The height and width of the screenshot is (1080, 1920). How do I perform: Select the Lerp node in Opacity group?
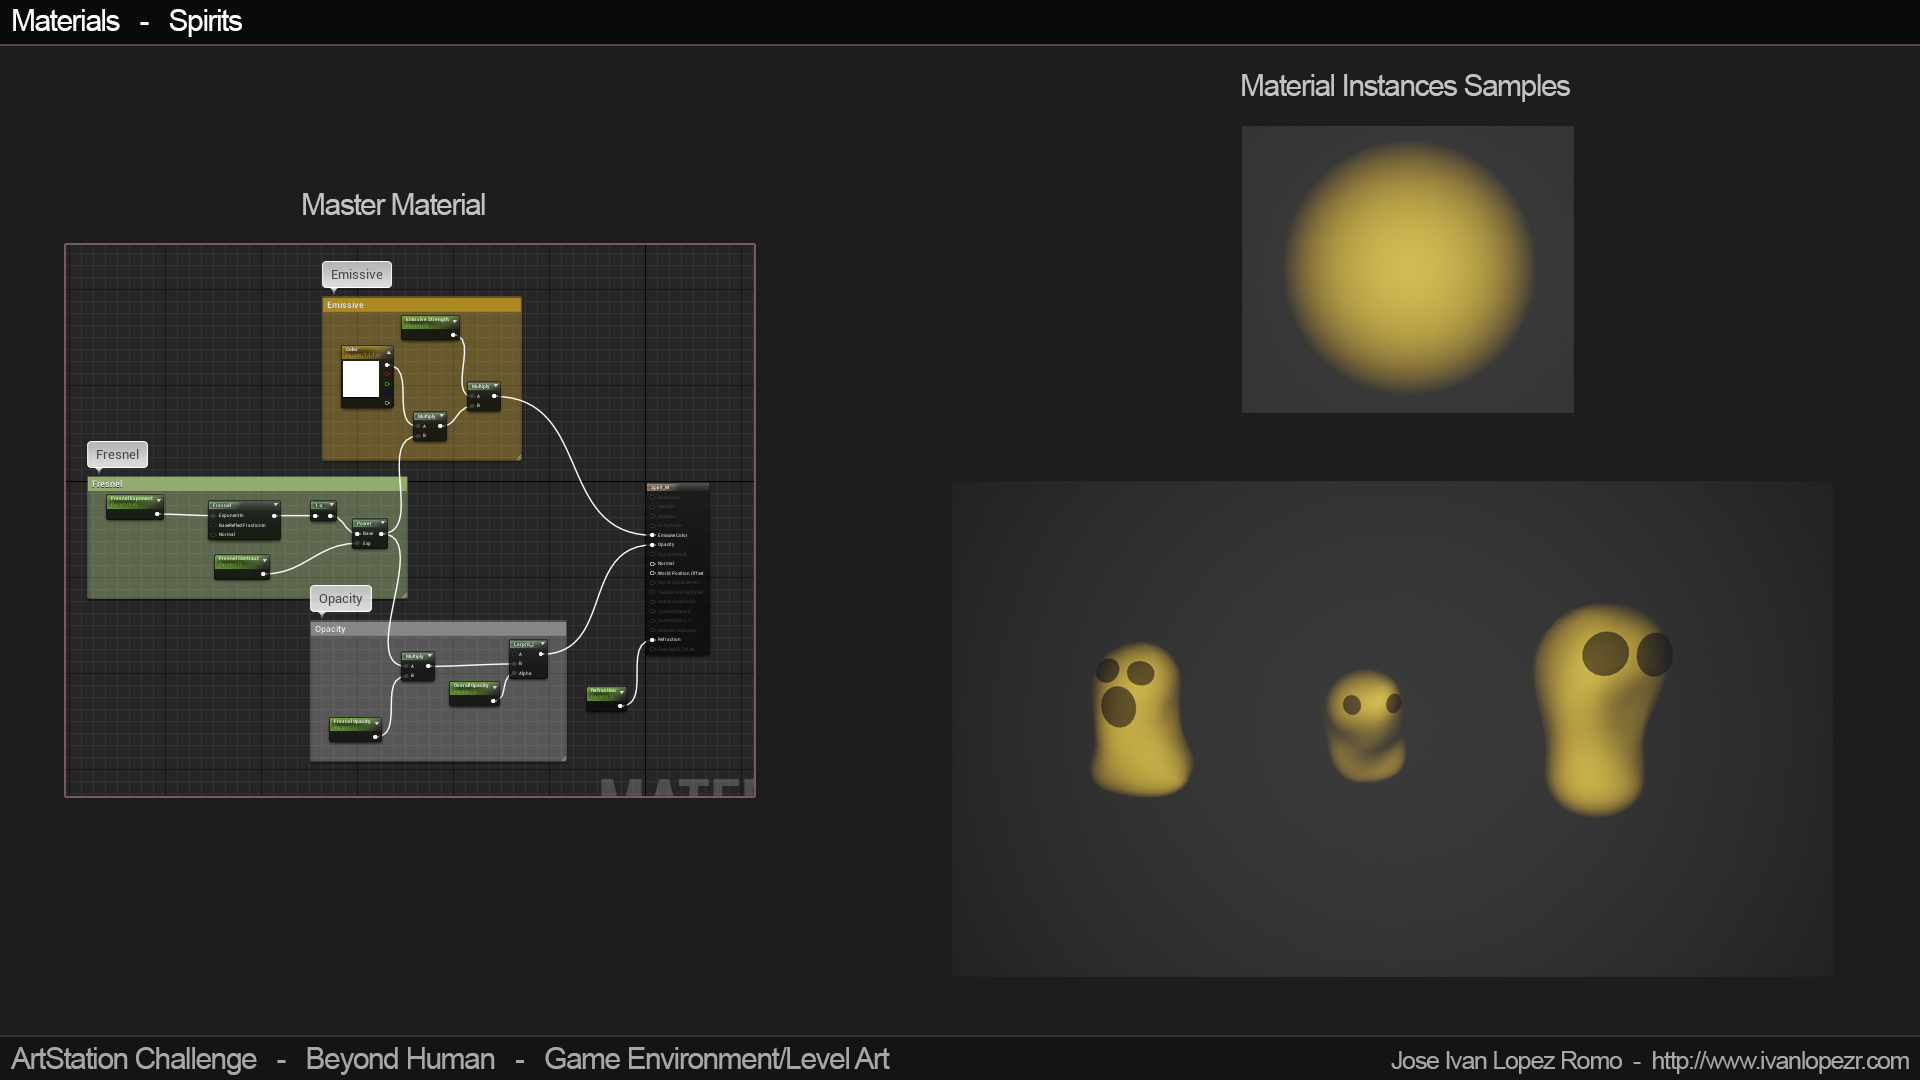[528, 659]
